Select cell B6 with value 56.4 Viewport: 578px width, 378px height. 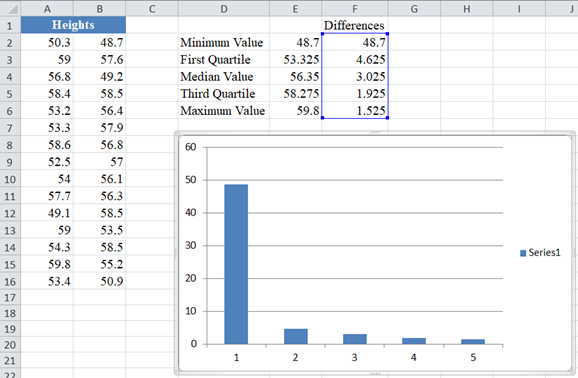click(100, 111)
